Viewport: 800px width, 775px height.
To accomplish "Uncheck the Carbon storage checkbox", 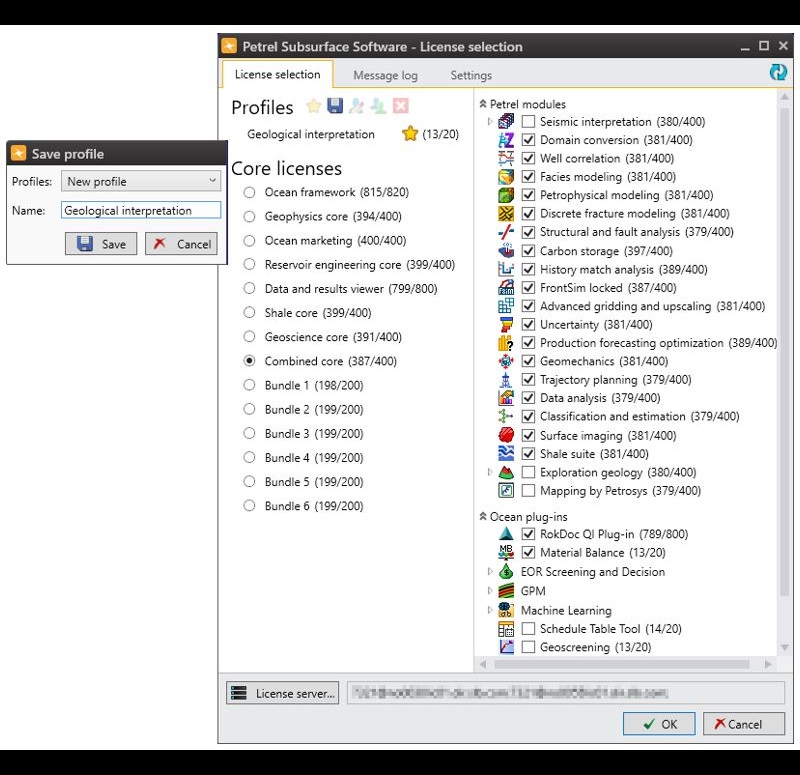I will pyautogui.click(x=529, y=251).
